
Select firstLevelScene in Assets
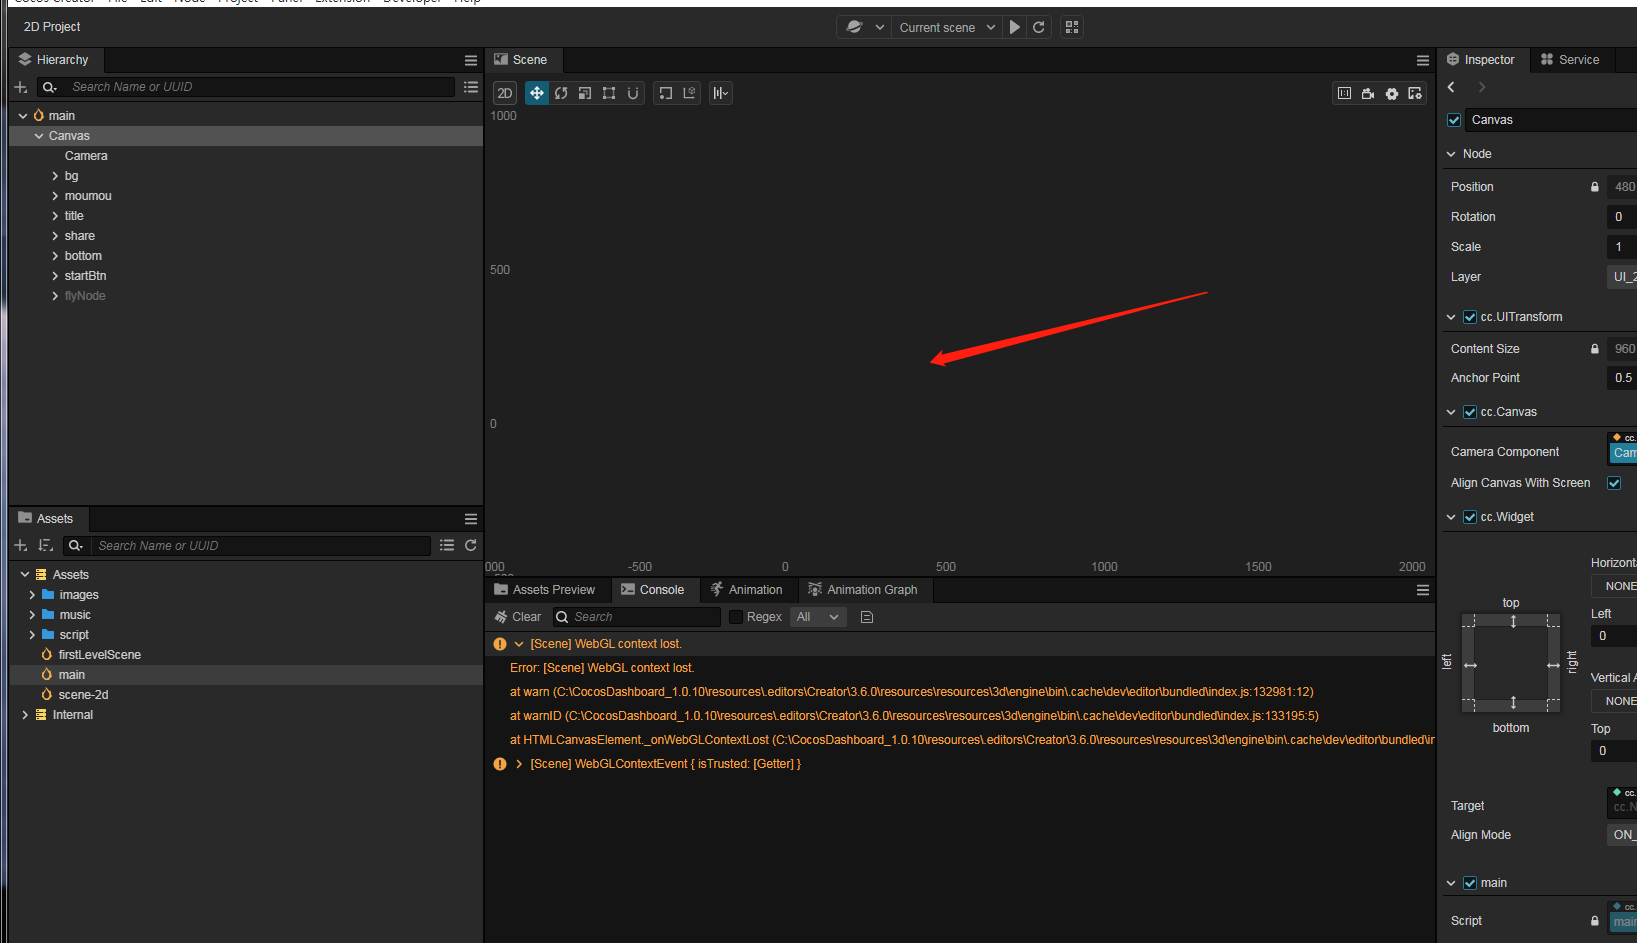pos(99,655)
